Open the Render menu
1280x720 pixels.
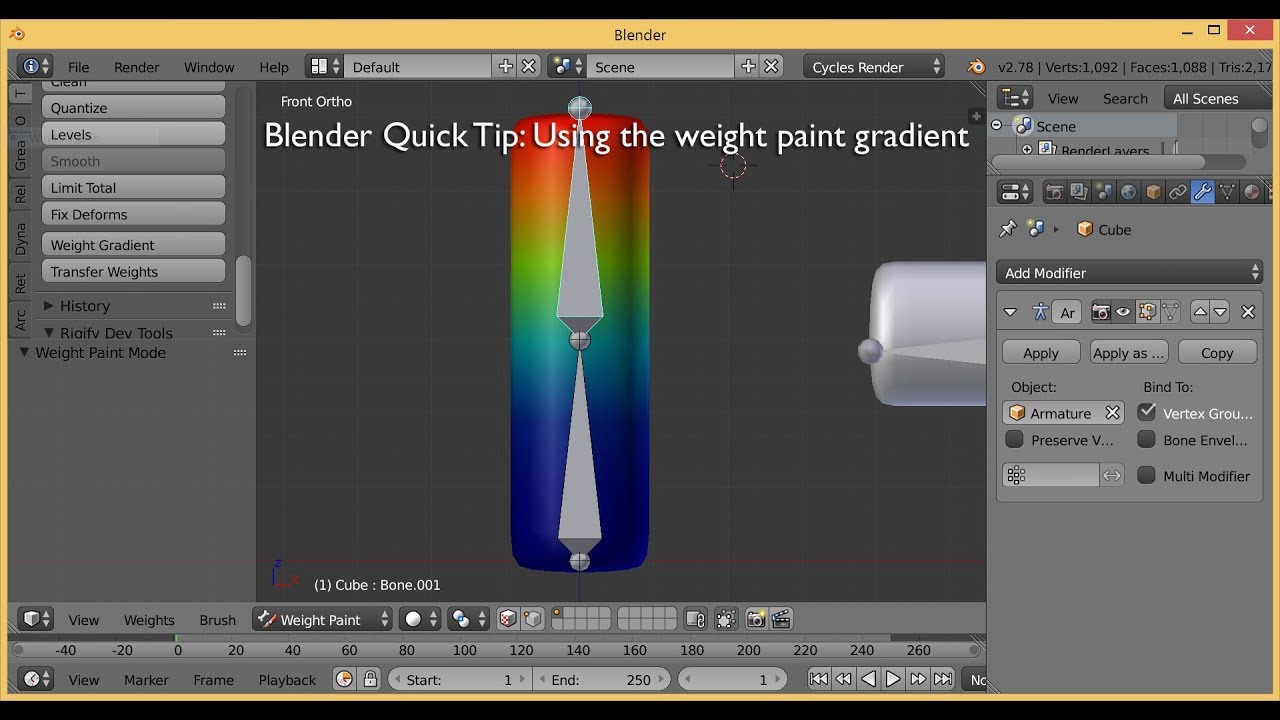click(x=136, y=67)
